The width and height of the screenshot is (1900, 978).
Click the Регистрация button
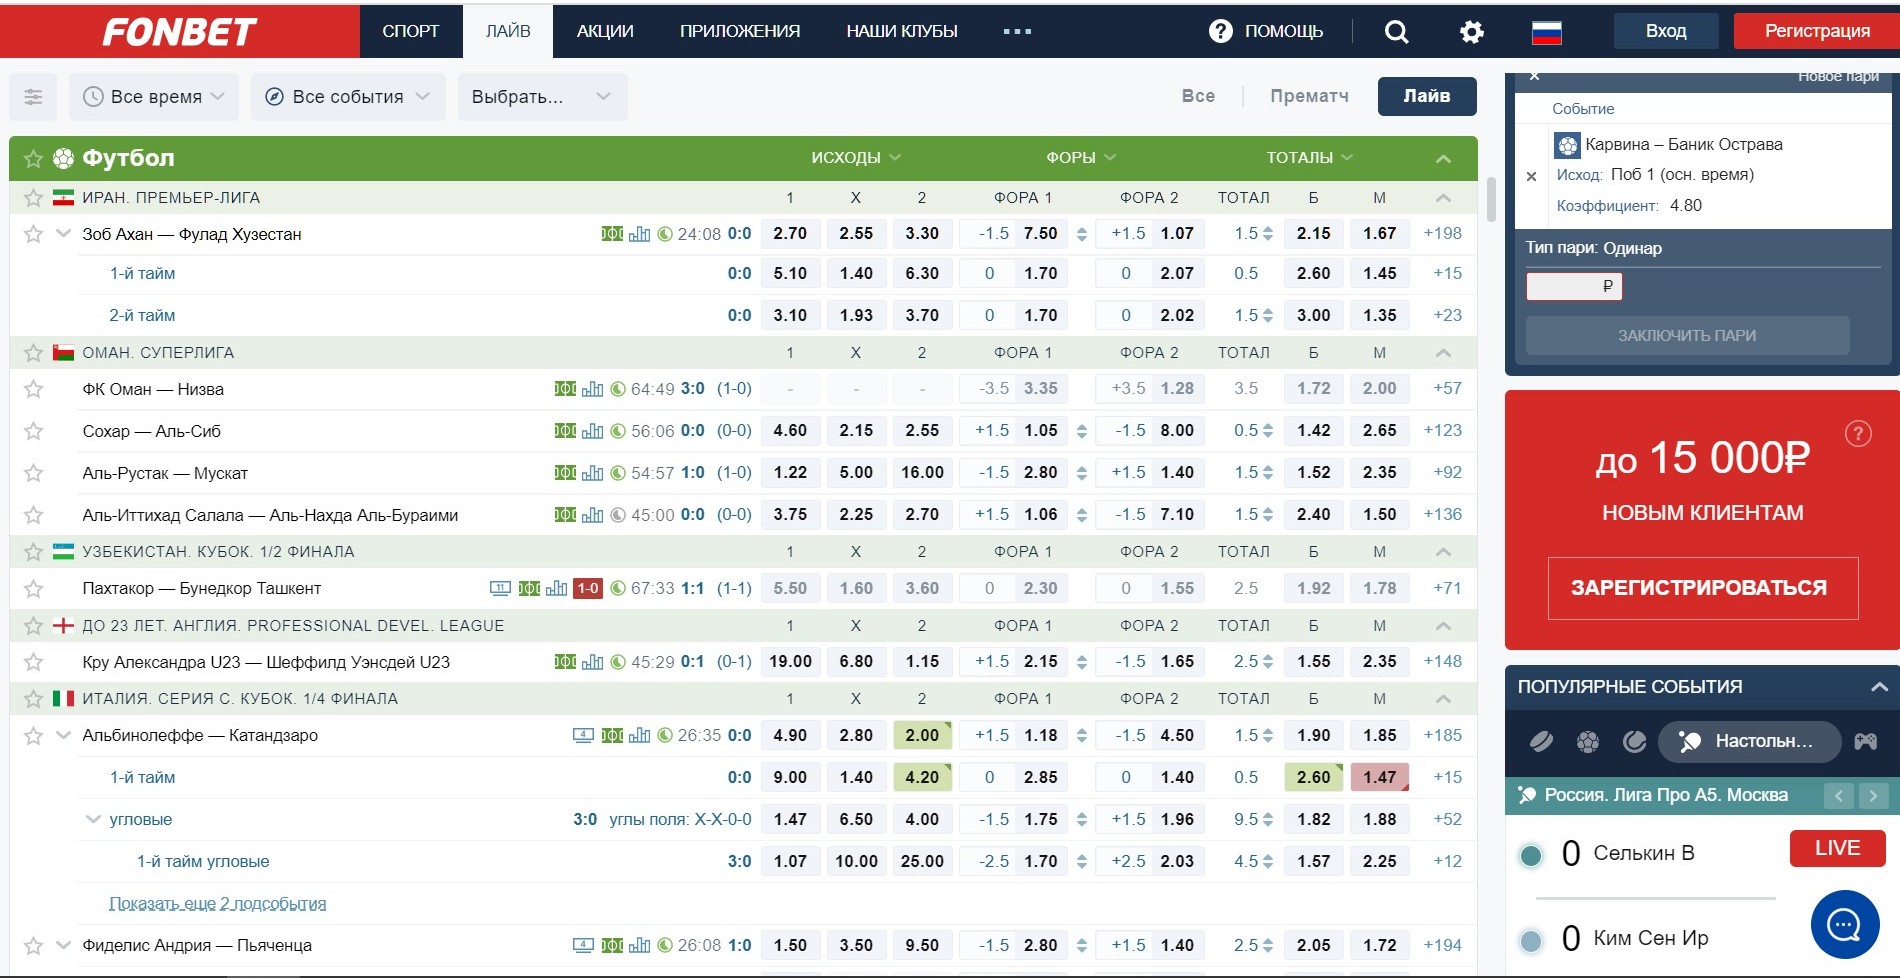pos(1817,31)
